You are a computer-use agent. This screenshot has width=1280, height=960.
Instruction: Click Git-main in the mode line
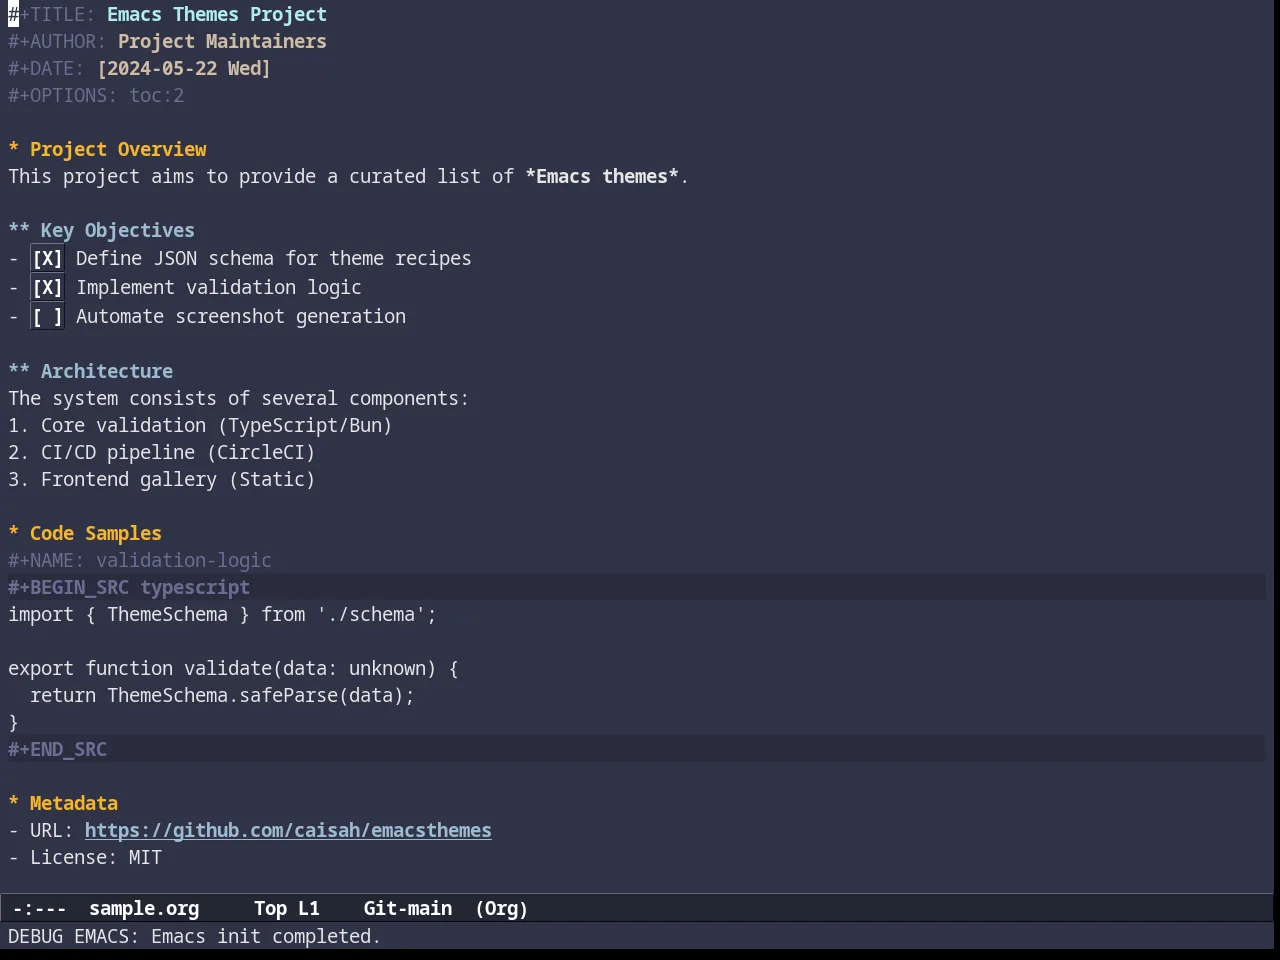pos(408,908)
